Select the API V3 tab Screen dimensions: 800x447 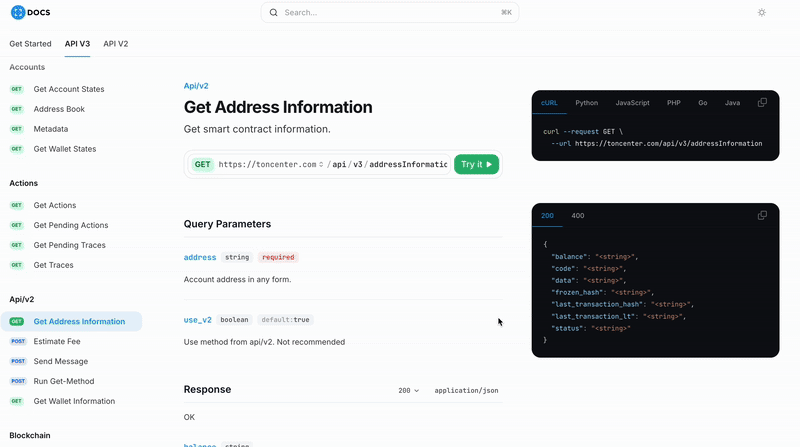[77, 43]
